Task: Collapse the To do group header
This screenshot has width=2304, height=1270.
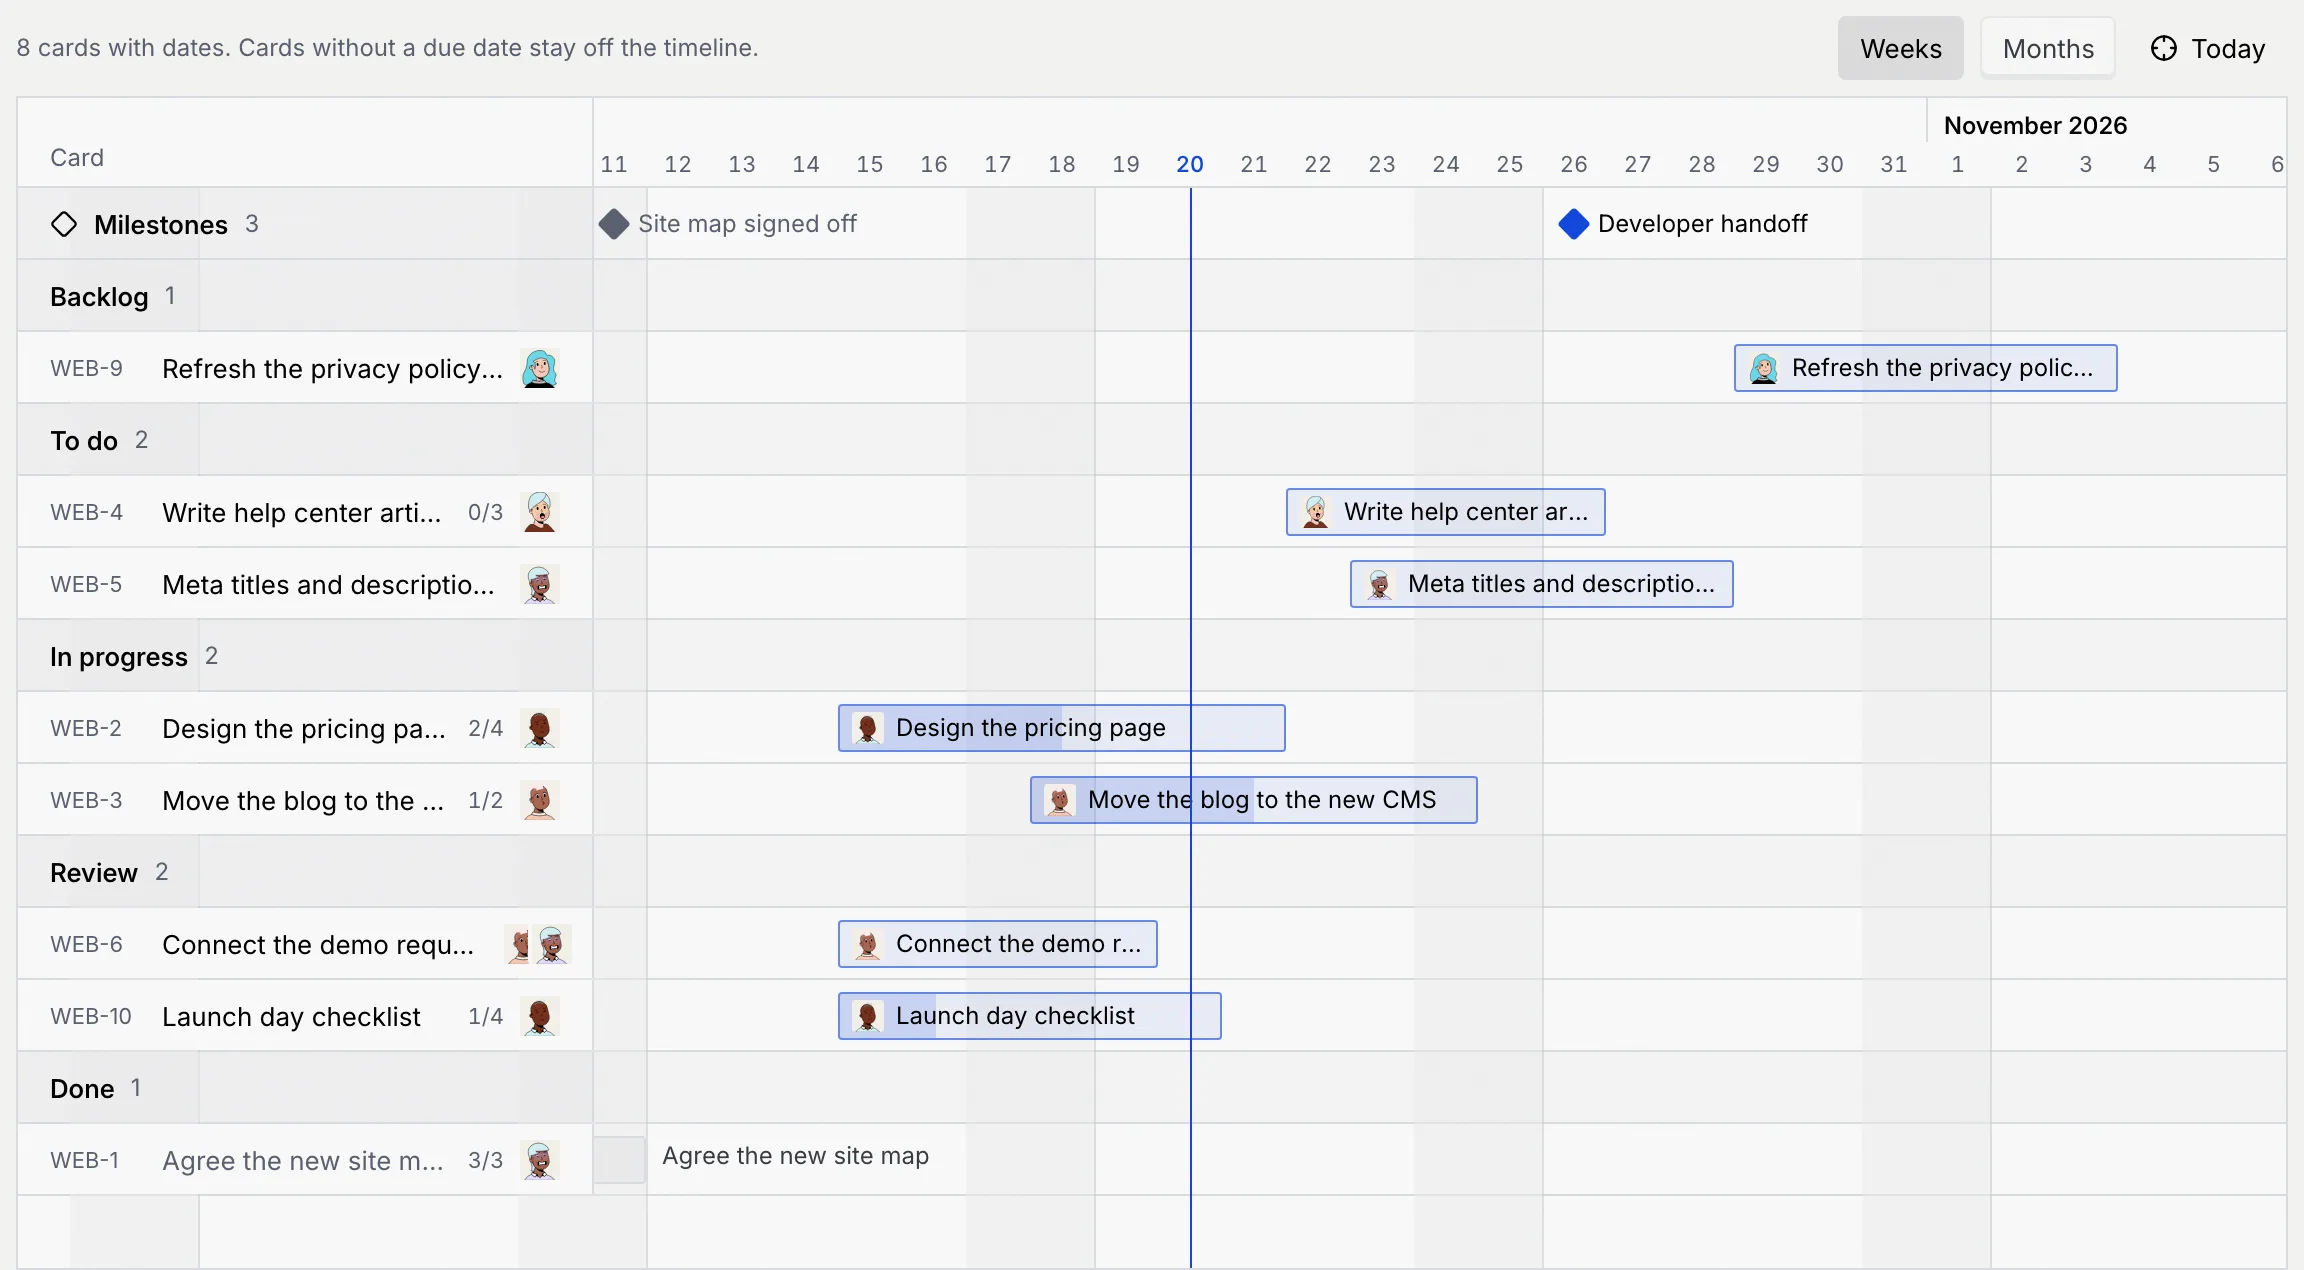Action: 305,440
